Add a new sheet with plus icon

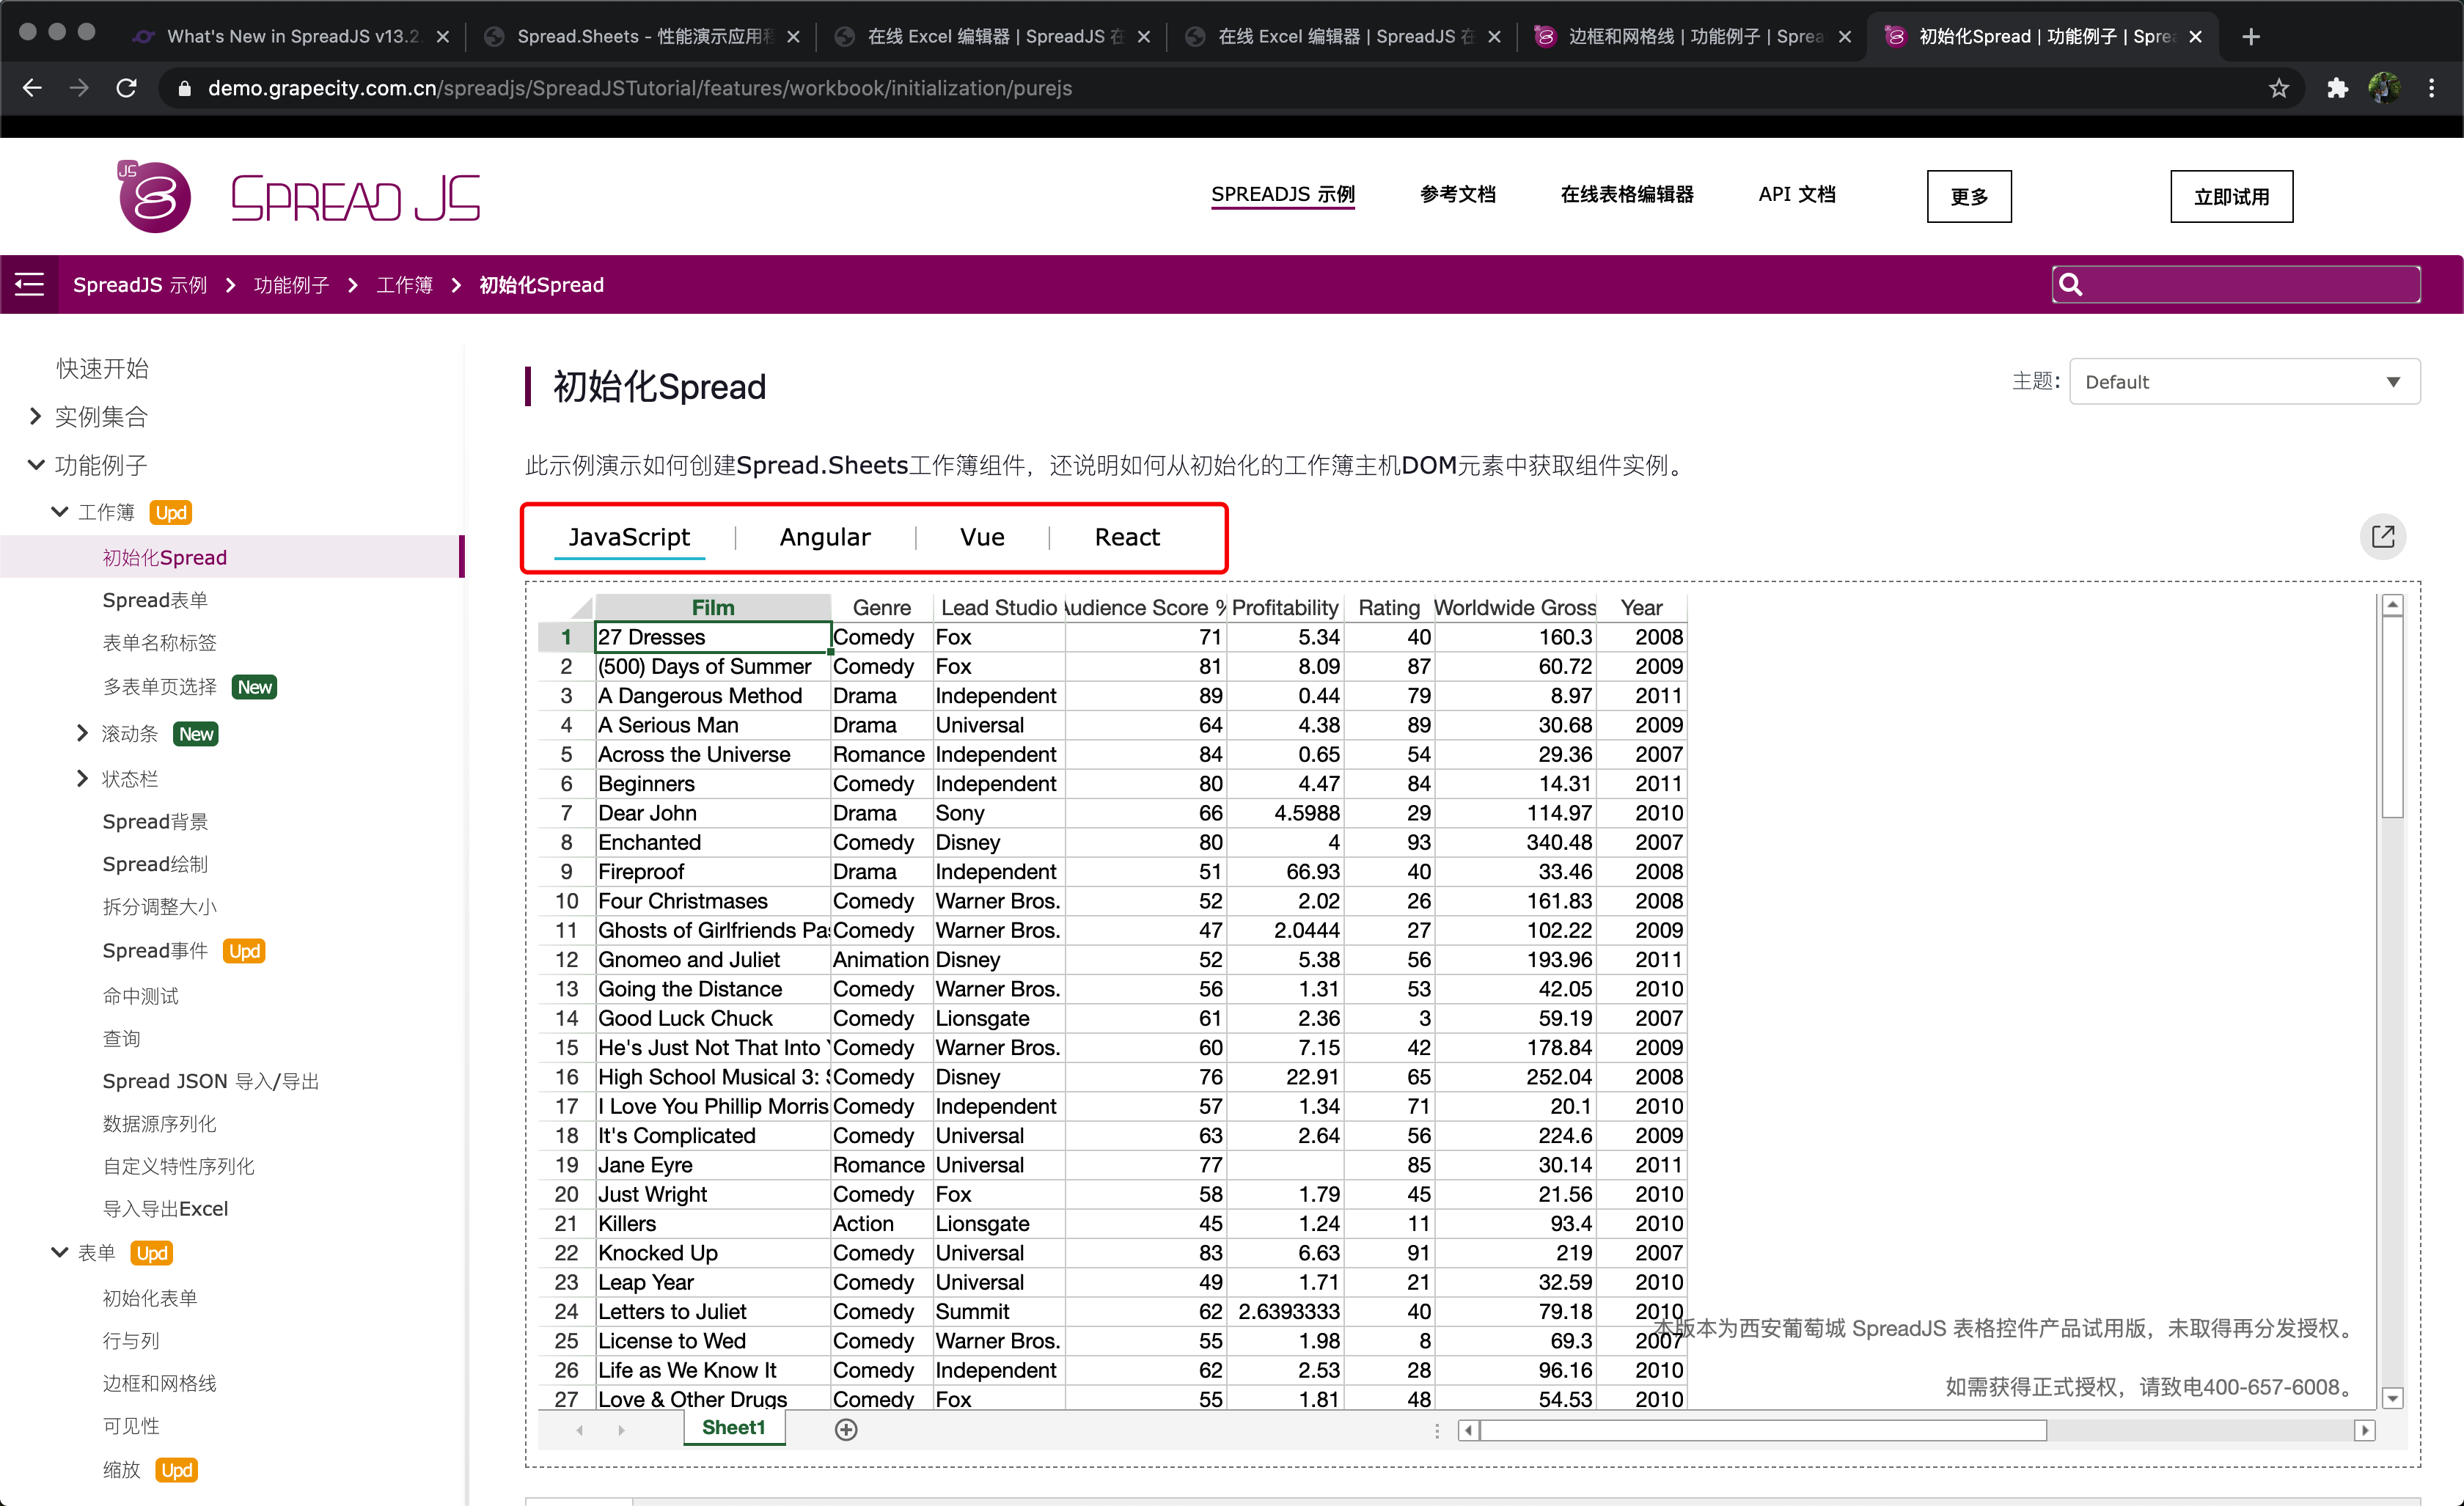pos(846,1429)
